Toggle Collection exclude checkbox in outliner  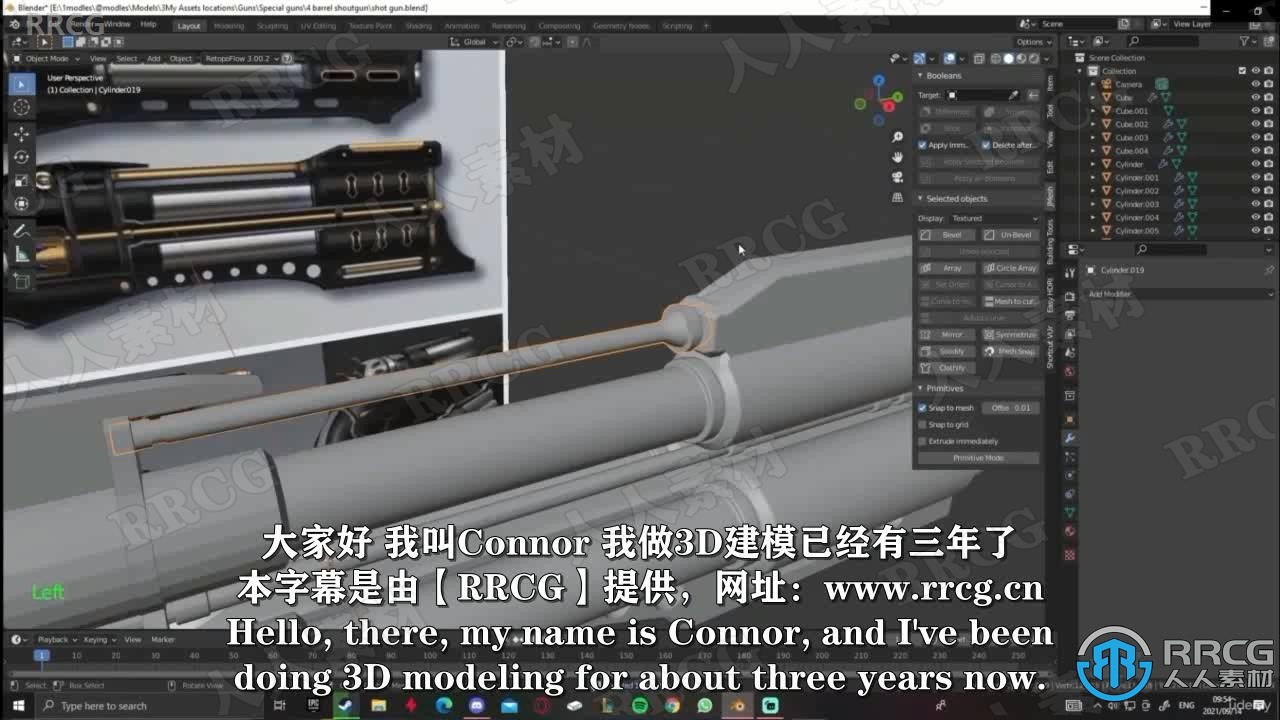(1242, 71)
